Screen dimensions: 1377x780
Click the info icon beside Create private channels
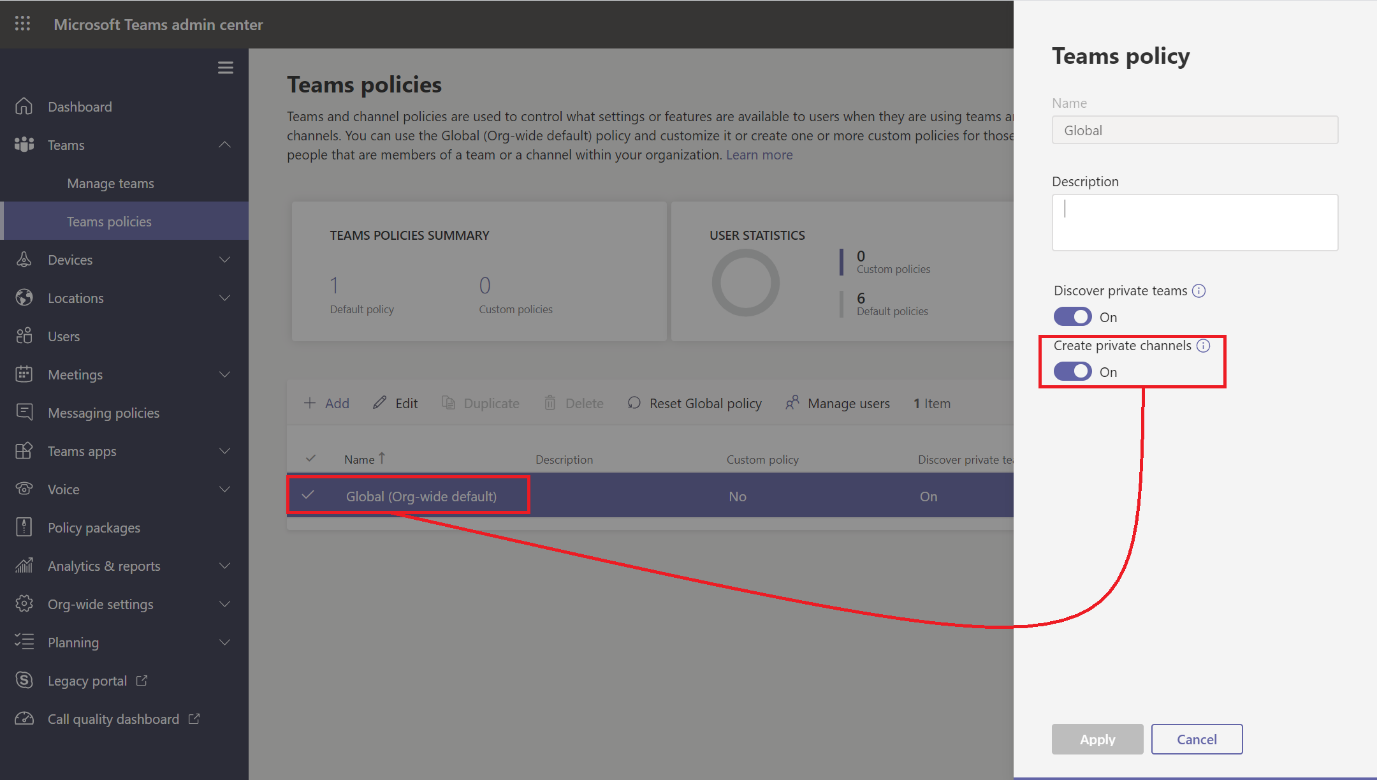click(1203, 344)
